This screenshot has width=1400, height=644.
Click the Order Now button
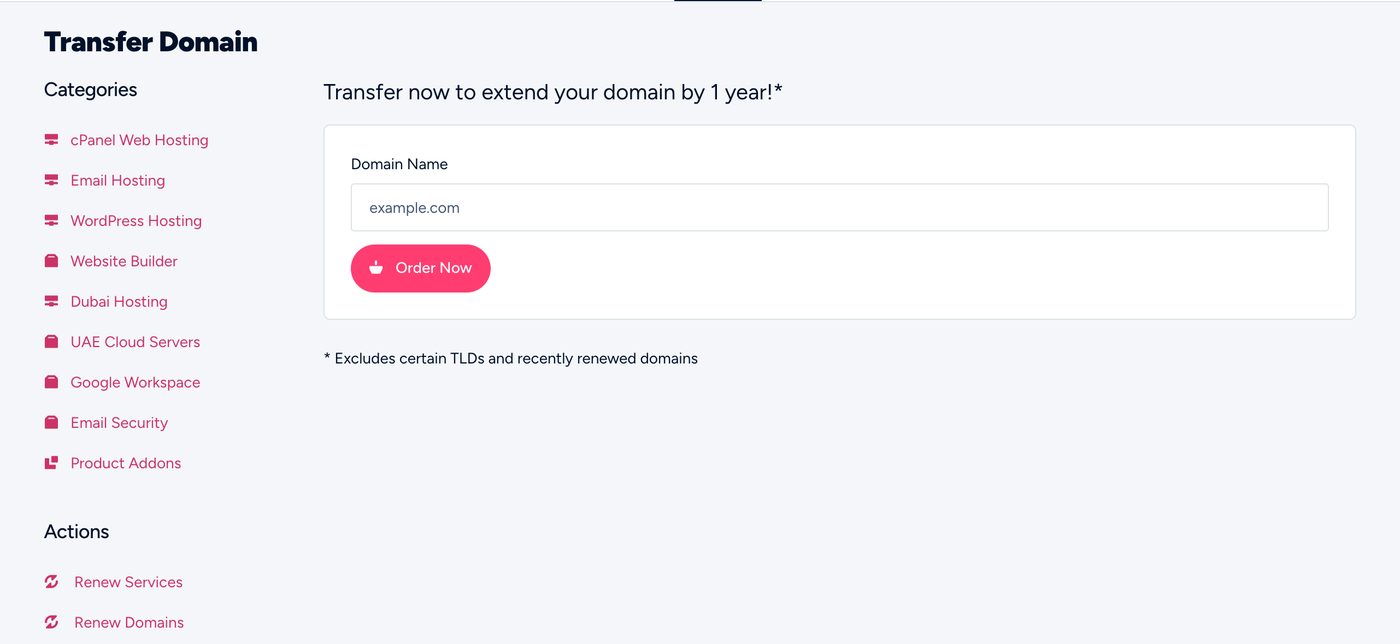click(420, 268)
